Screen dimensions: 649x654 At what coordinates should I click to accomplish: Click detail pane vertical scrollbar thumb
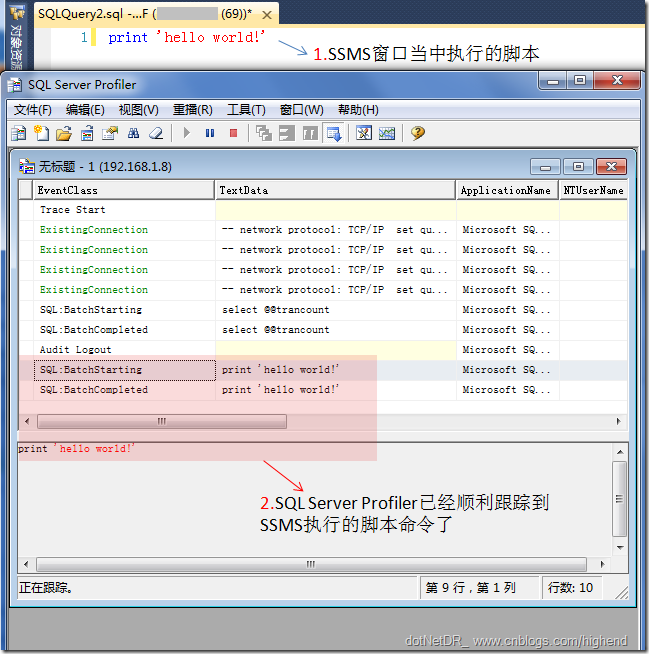point(620,499)
